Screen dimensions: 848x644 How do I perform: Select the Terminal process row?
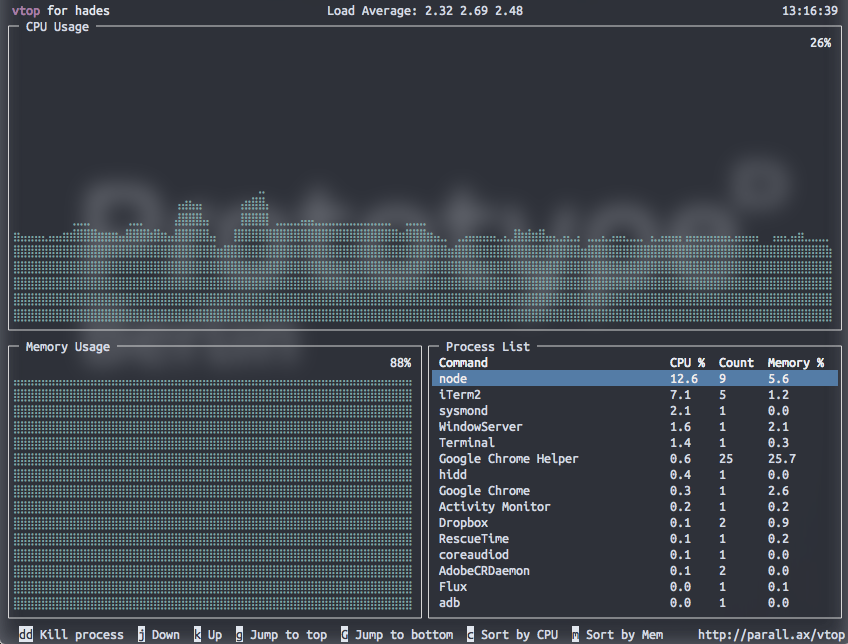pos(635,443)
